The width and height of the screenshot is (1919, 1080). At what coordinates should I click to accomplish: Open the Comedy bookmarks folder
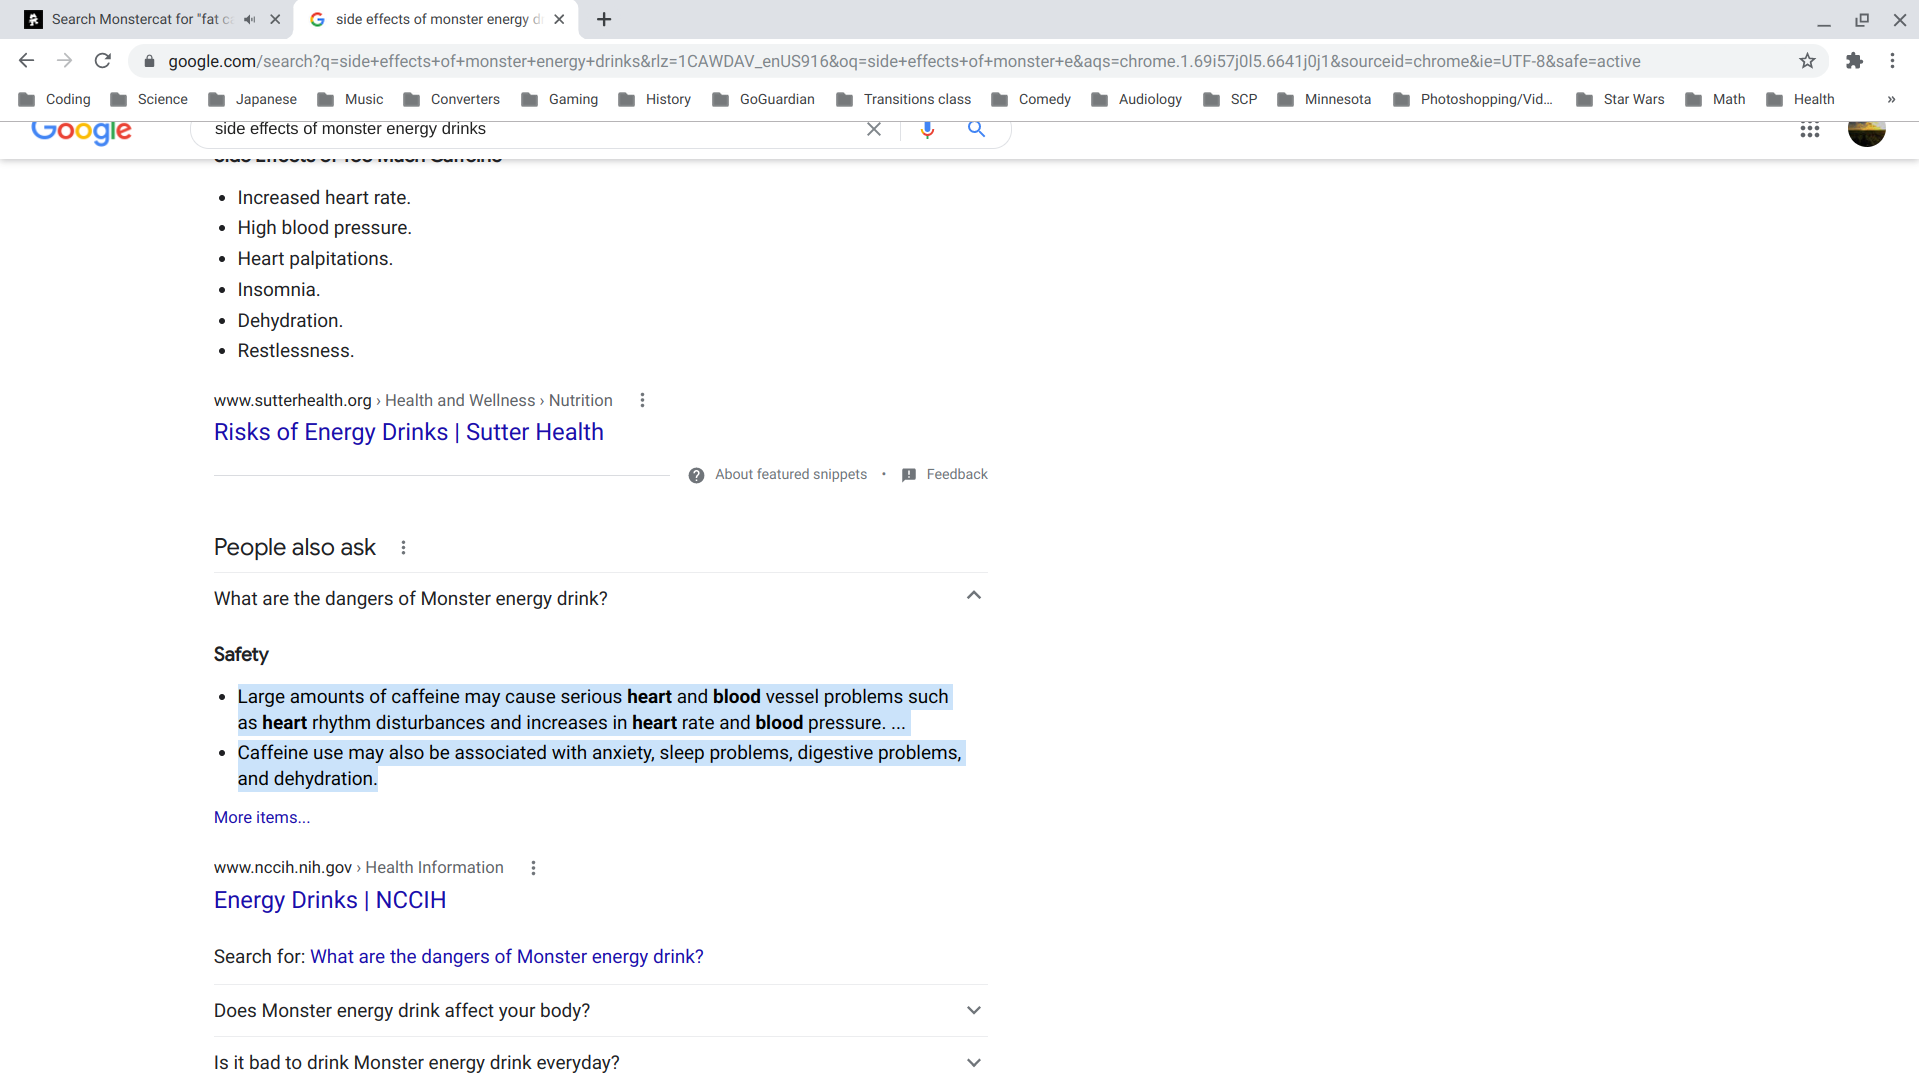point(1031,99)
